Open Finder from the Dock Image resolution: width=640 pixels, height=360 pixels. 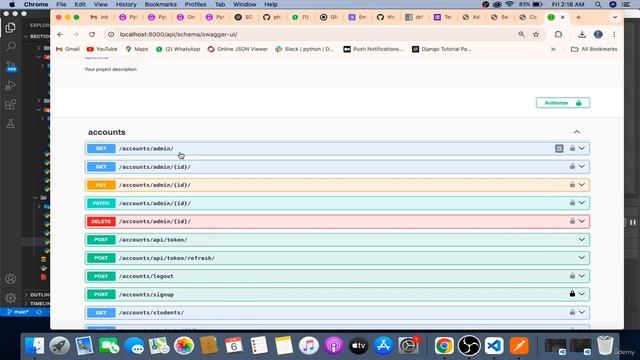35,346
